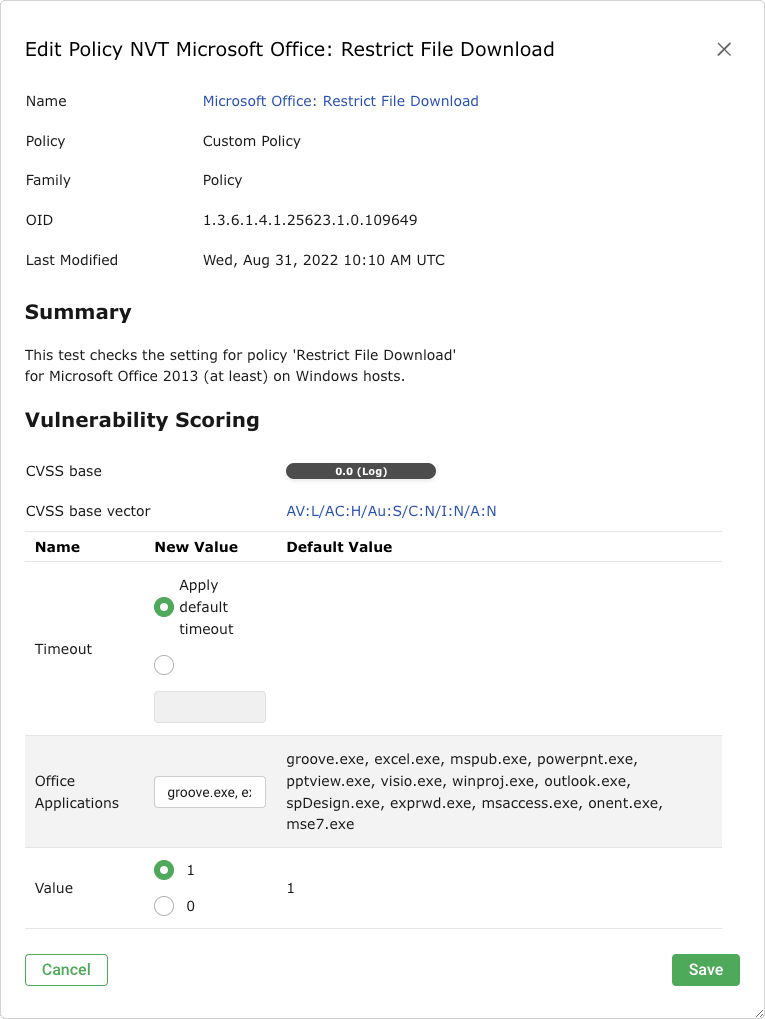Click the 0.0 (Log) severity bar
Image resolution: width=765 pixels, height=1019 pixels.
[x=361, y=471]
